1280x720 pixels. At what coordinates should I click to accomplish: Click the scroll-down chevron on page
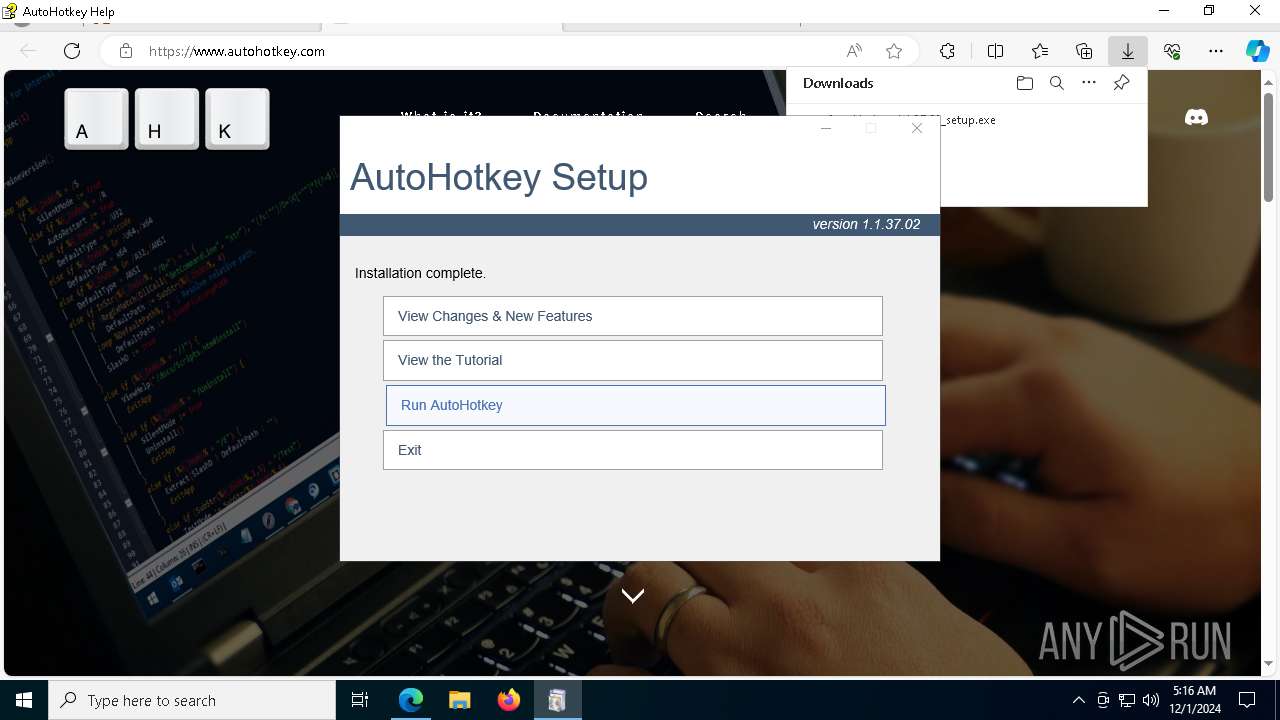point(633,595)
